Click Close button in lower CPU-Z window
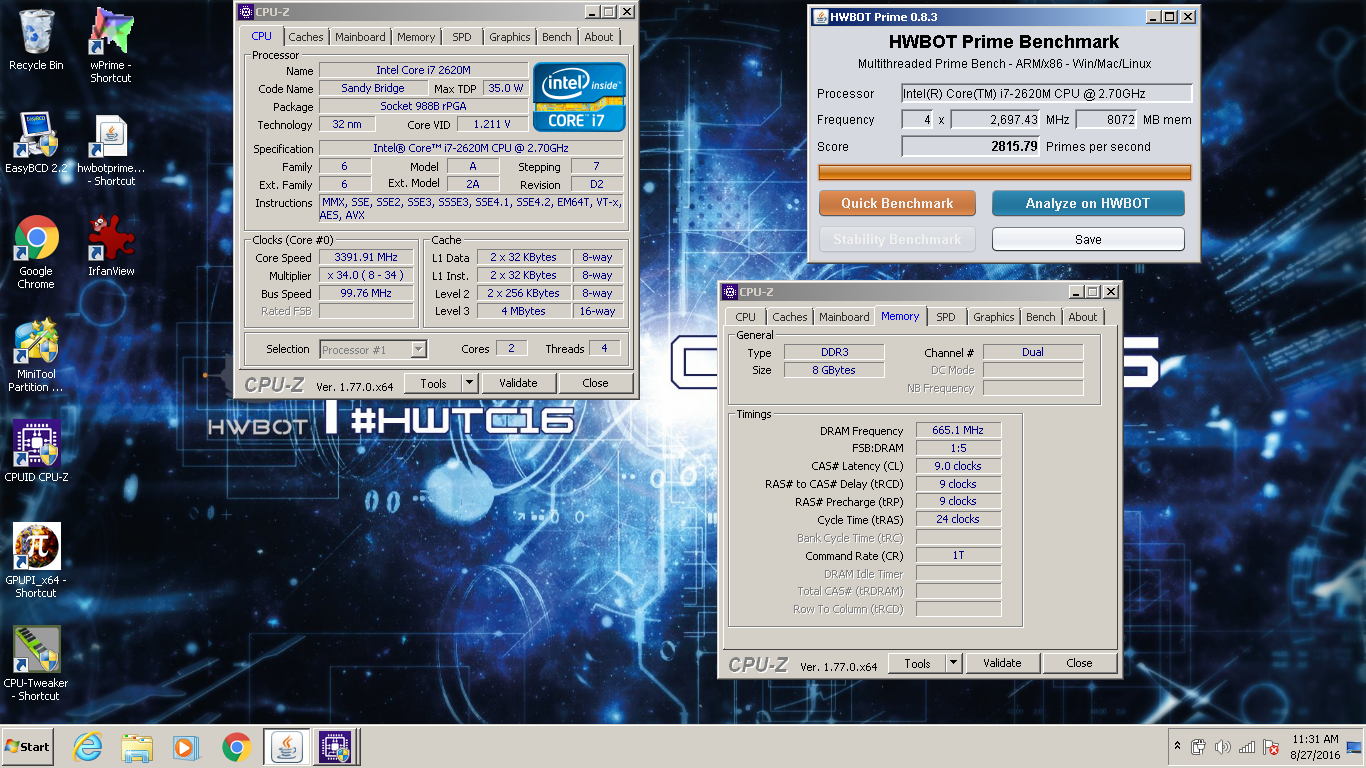Image resolution: width=1366 pixels, height=768 pixels. coord(1079,663)
